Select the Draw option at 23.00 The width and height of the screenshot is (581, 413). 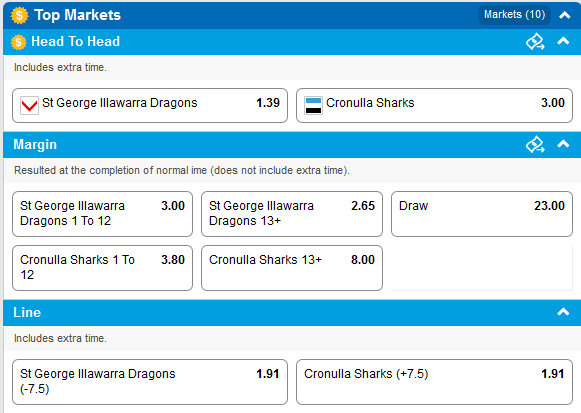pyautogui.click(x=482, y=214)
